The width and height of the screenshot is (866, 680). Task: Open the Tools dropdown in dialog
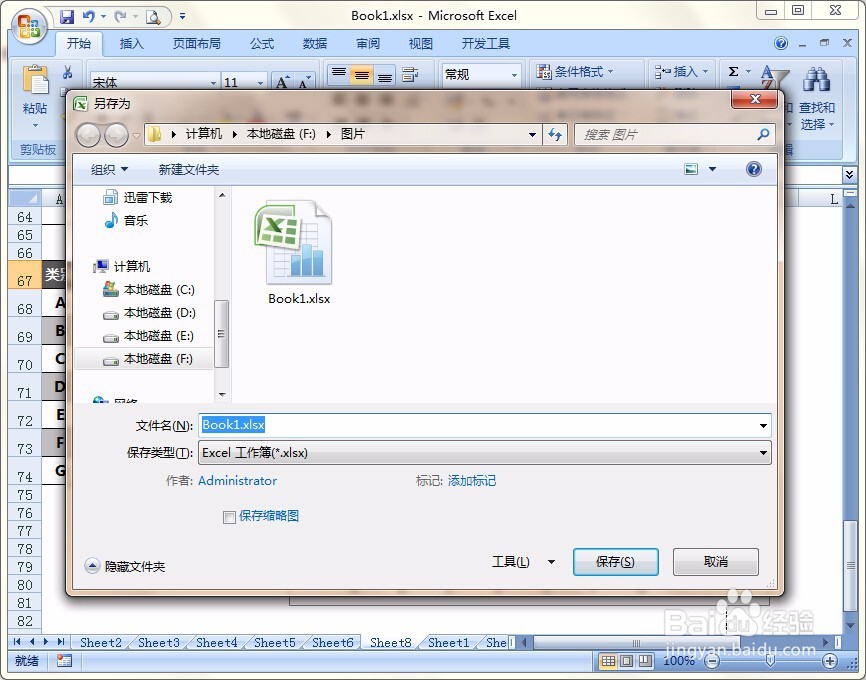[523, 562]
